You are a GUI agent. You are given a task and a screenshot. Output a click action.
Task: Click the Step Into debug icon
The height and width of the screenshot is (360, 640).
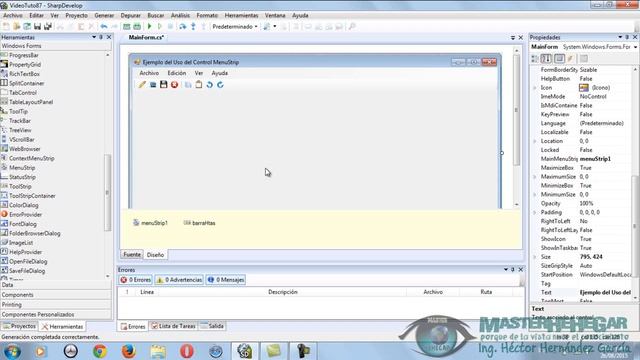click(193, 27)
